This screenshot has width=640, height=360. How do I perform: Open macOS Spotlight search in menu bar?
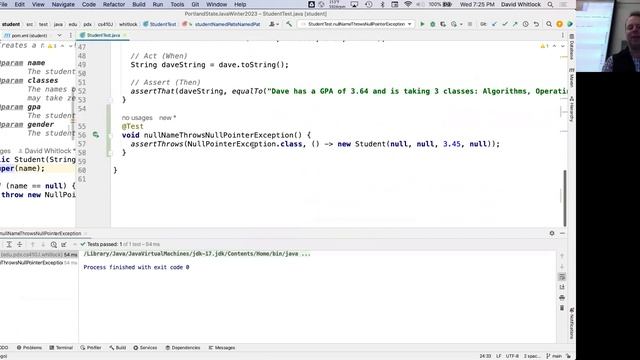550,4
